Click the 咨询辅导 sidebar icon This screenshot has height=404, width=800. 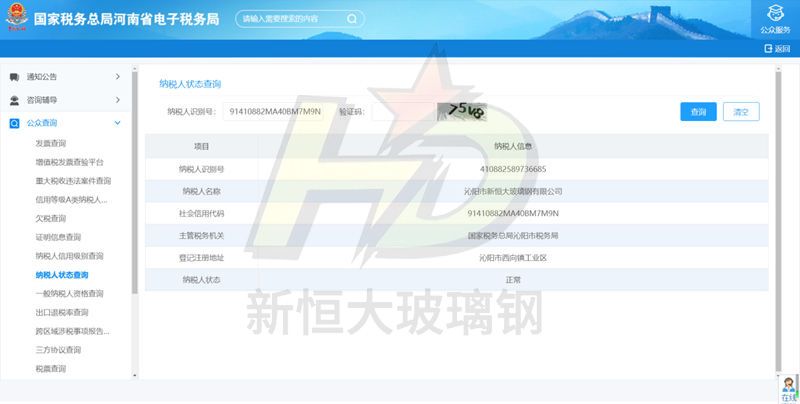14,100
